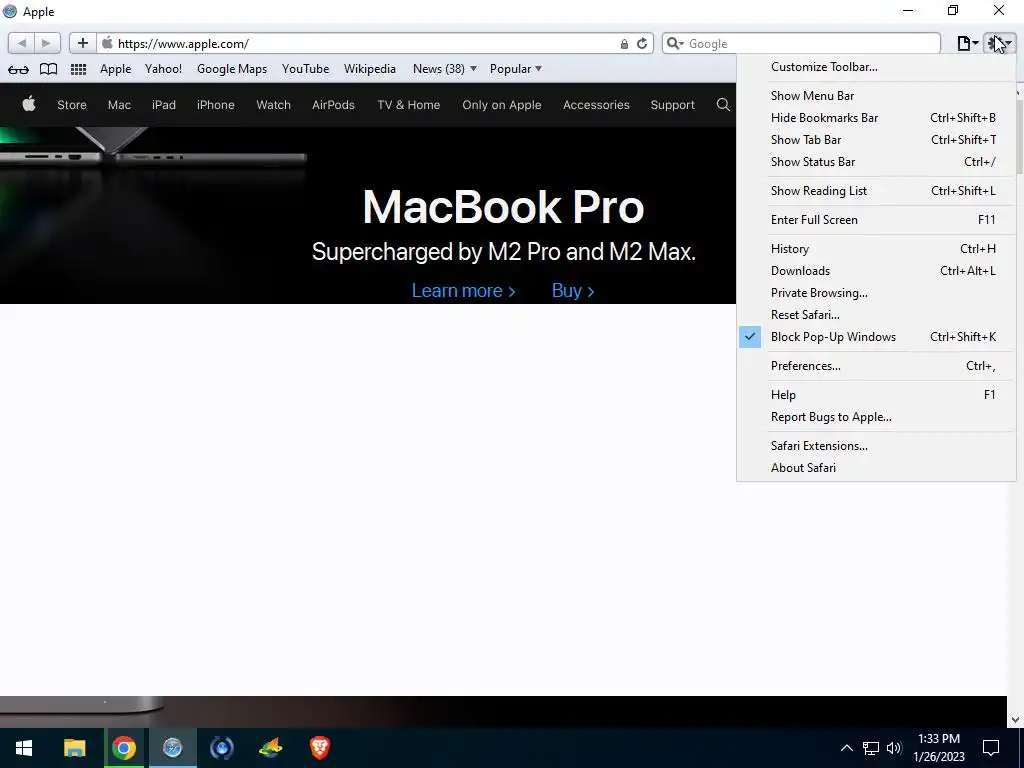Select Show Status Bar
Screen dimensions: 1024x768
pyautogui.click(x=876, y=162)
